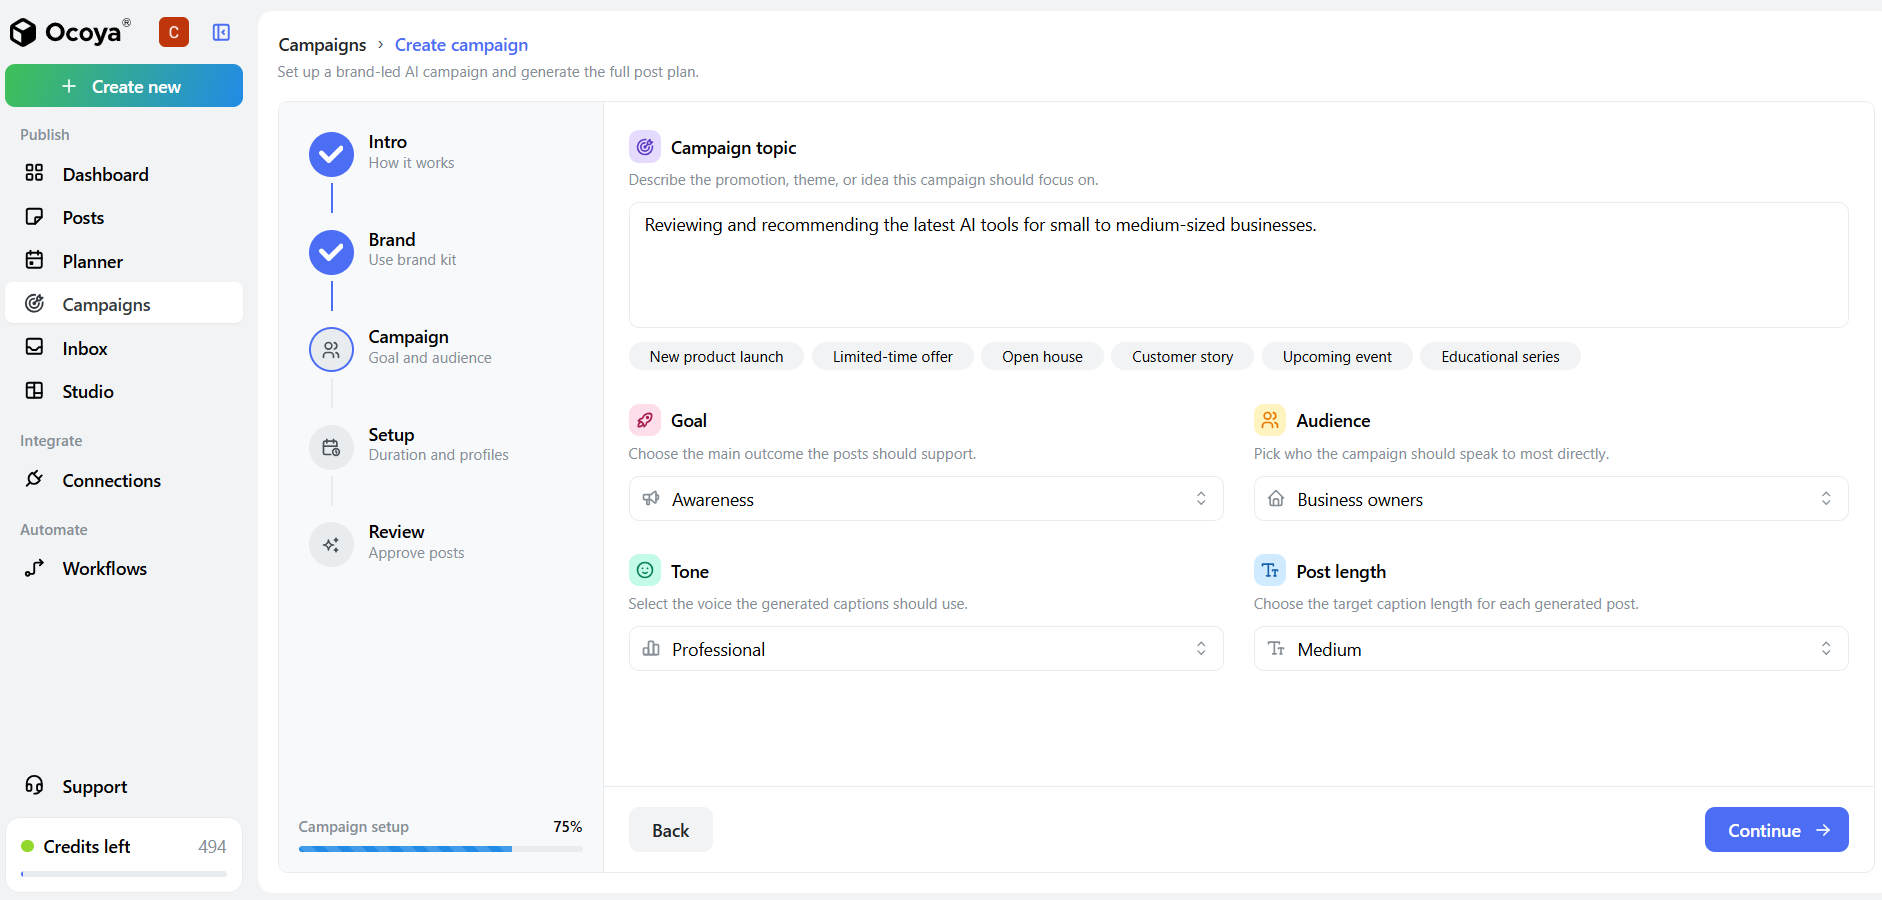Open the Tone dropdown showing Professional

926,649
